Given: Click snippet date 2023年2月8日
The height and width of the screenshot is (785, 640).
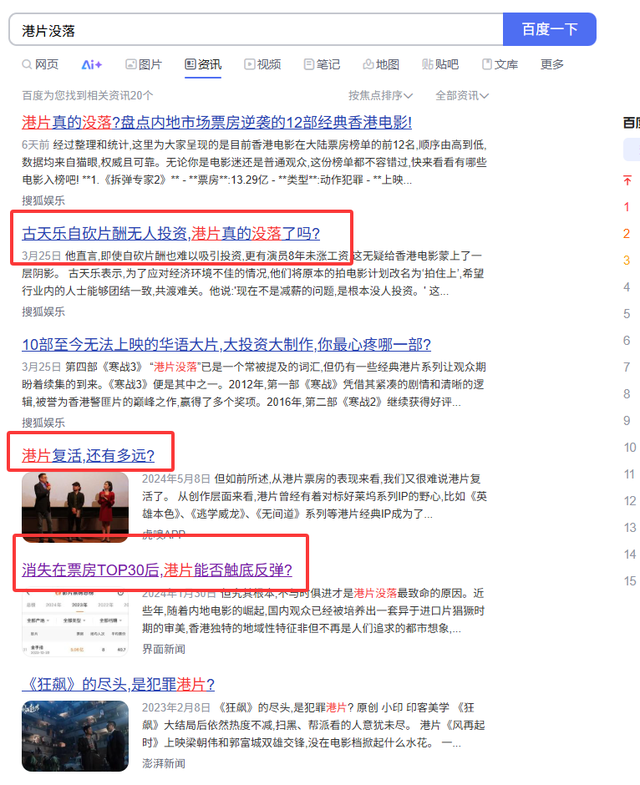Looking at the screenshot, I should click(x=176, y=707).
